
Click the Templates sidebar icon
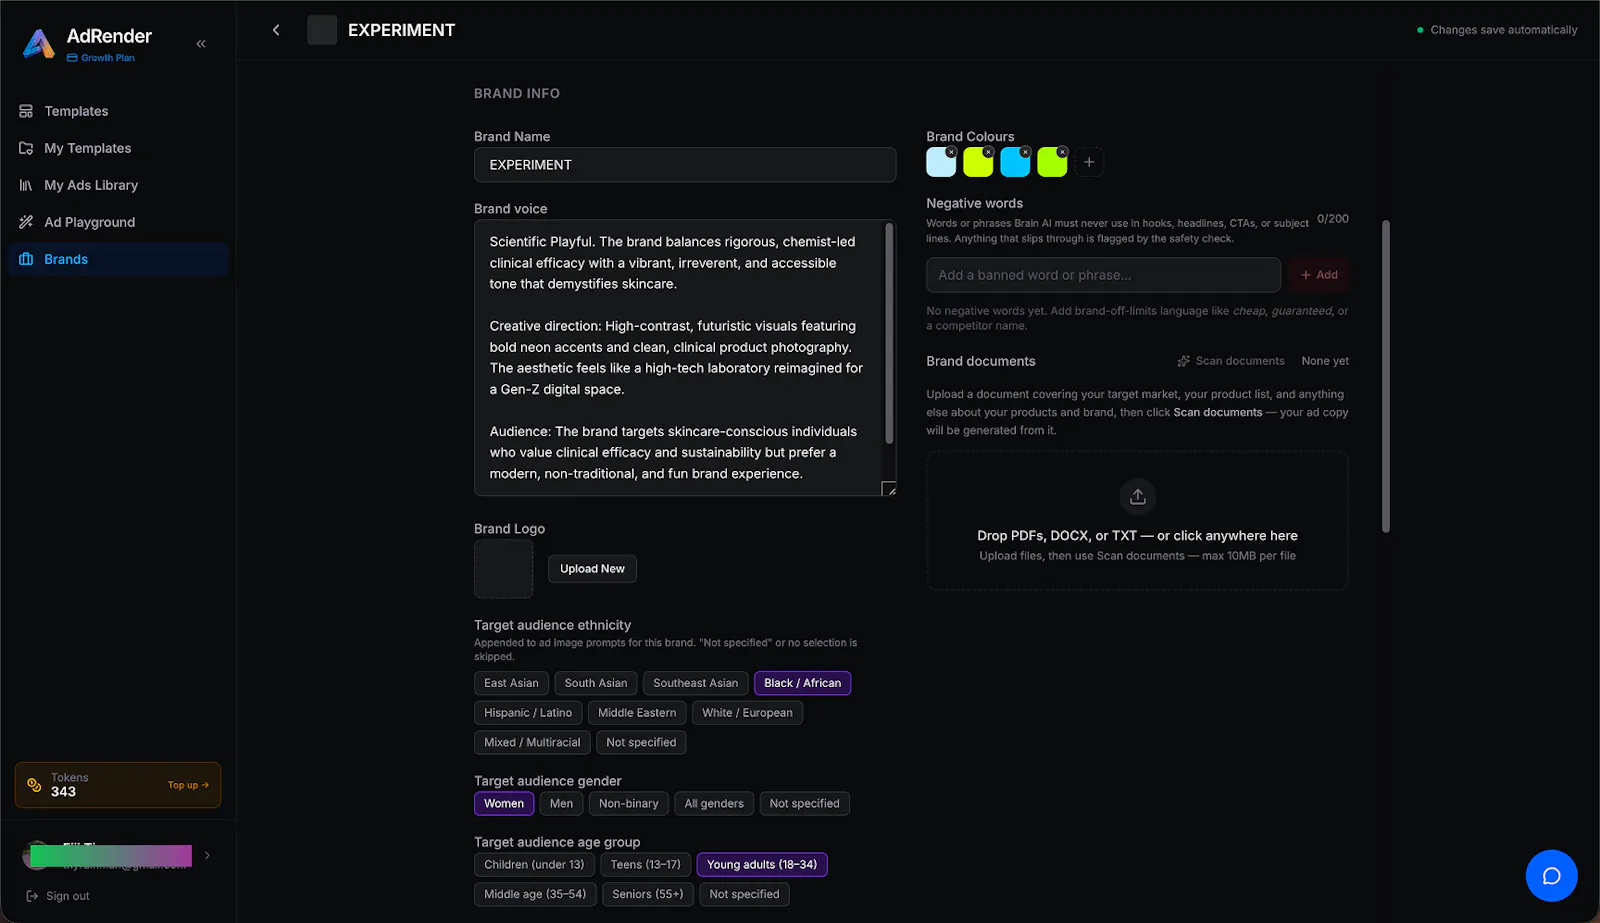pos(26,111)
